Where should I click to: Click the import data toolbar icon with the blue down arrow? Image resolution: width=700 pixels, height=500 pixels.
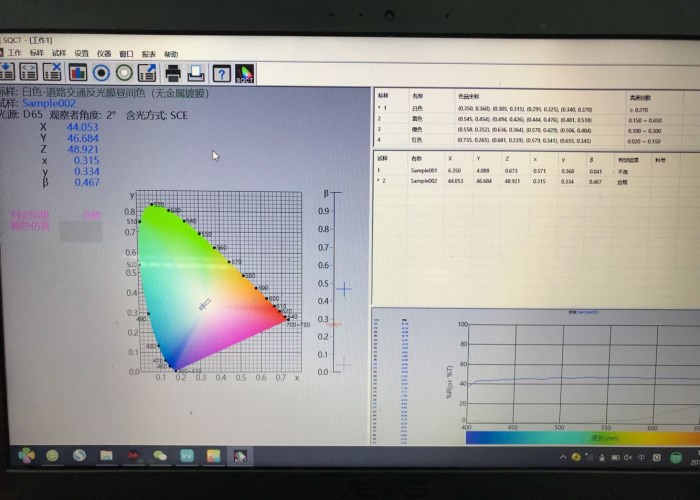click(7, 72)
